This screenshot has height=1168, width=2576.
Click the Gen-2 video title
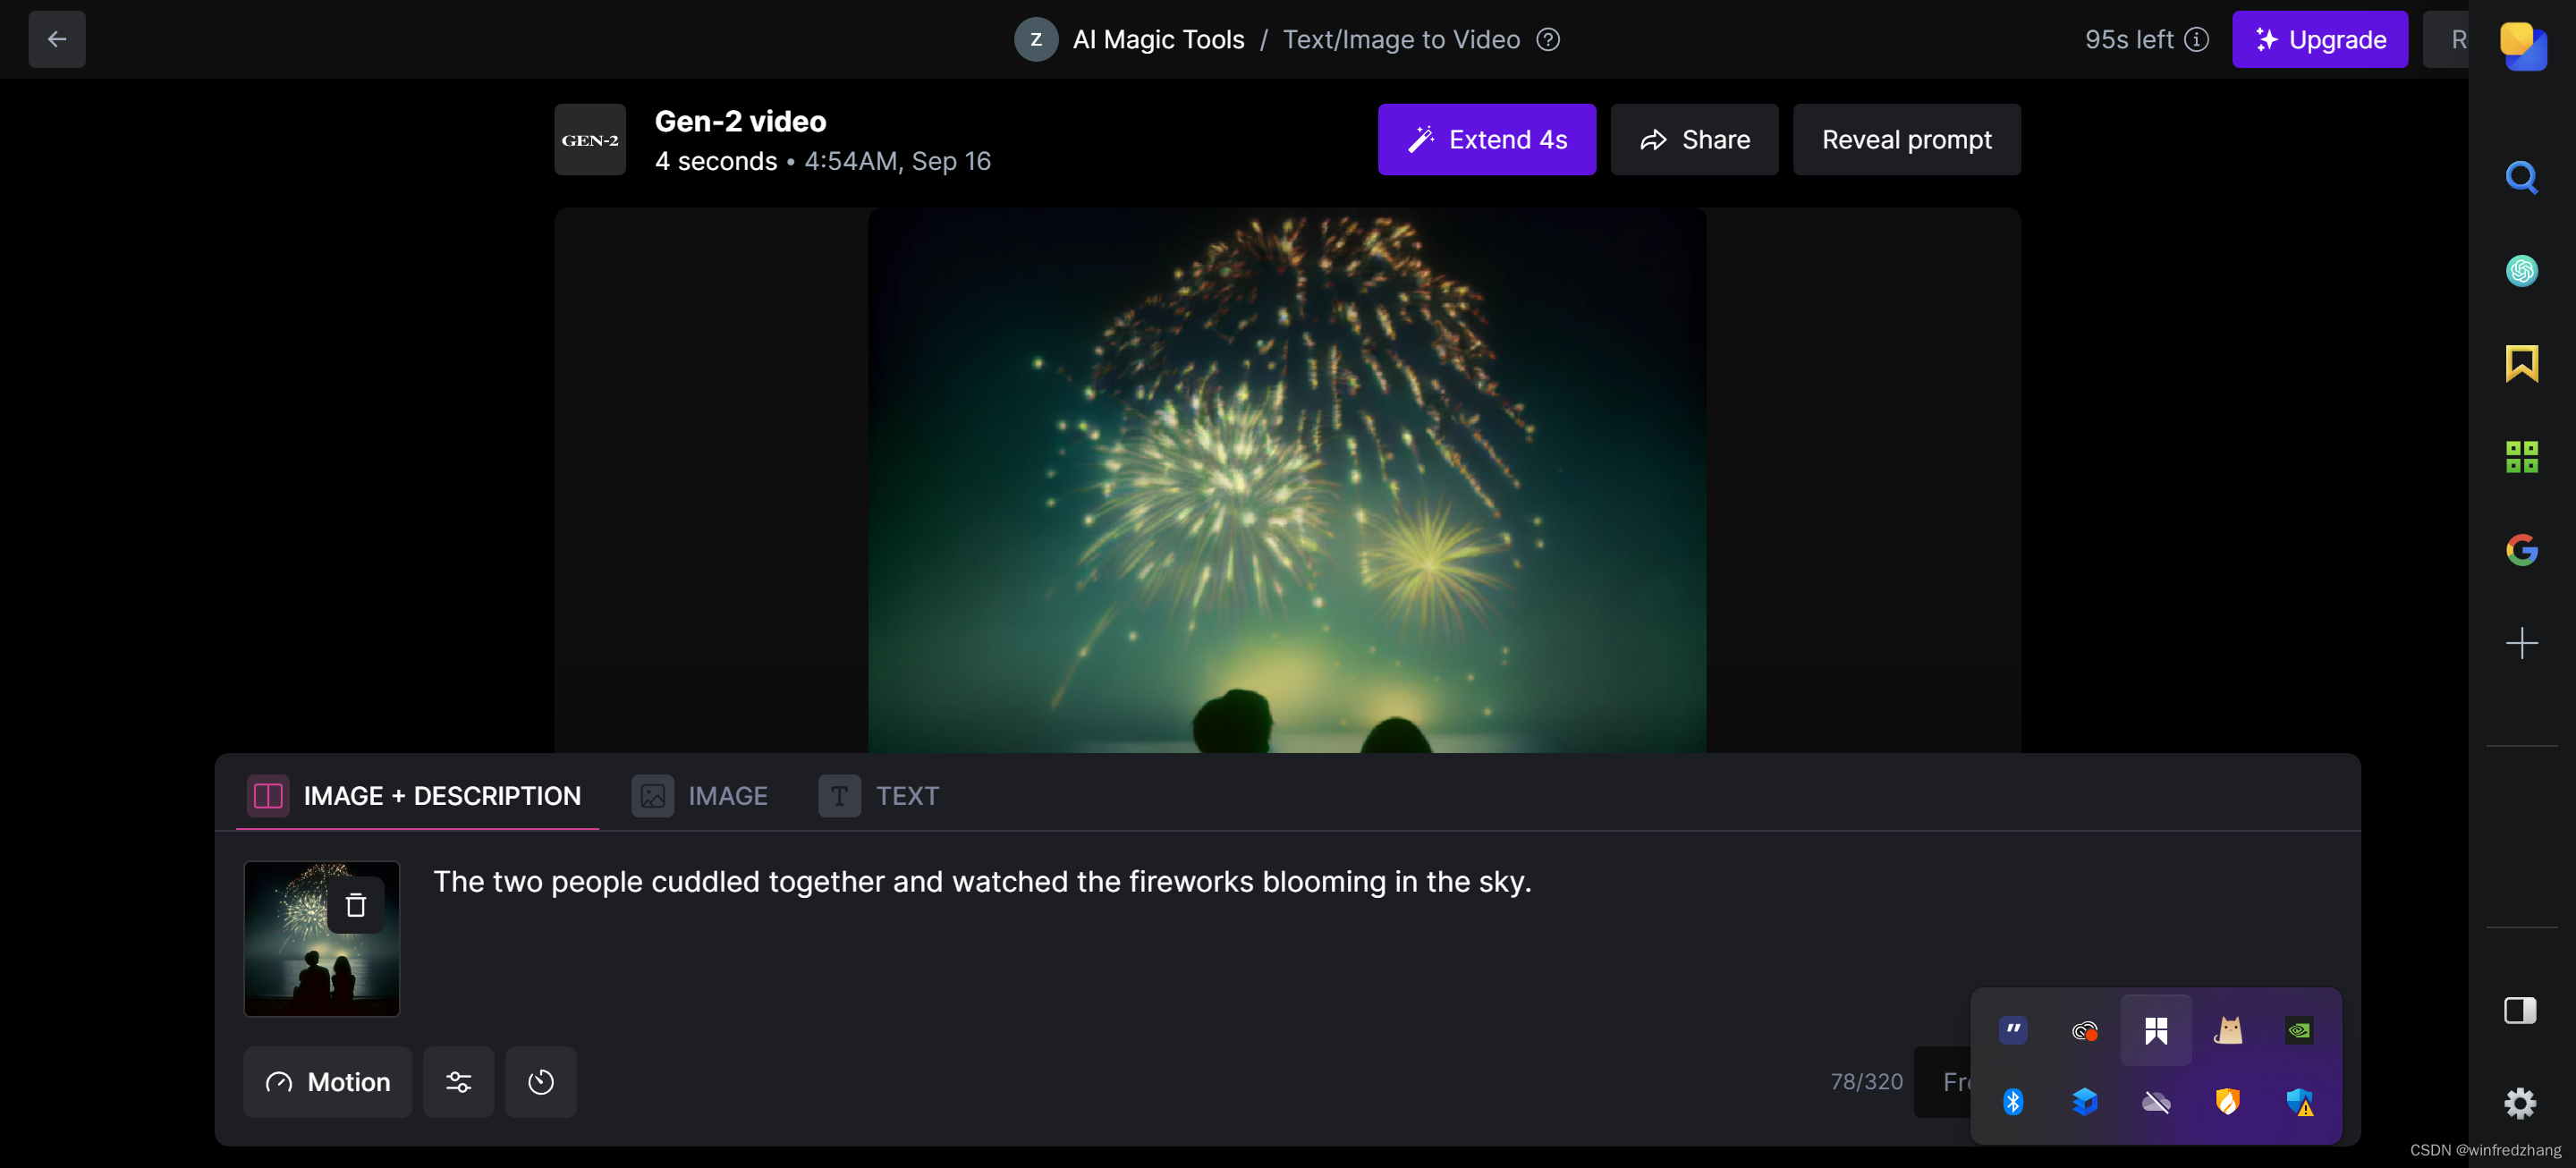pos(740,121)
